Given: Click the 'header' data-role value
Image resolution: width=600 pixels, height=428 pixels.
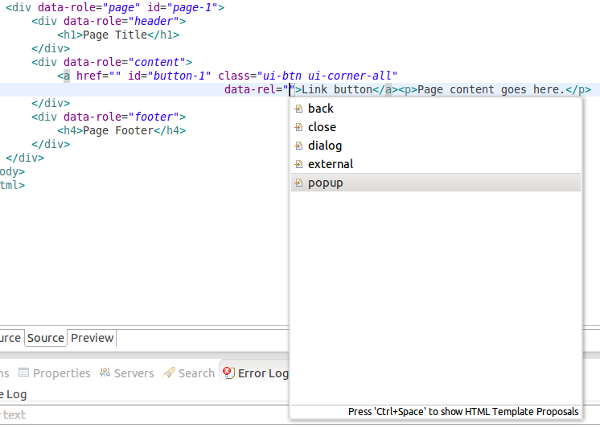Looking at the screenshot, I should click(154, 21).
